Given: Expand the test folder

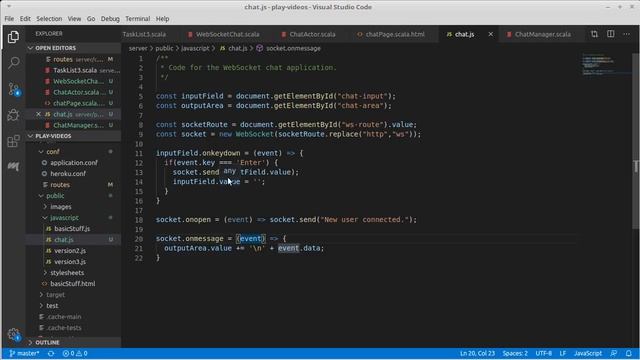Looking at the screenshot, I should [x=73, y=306].
